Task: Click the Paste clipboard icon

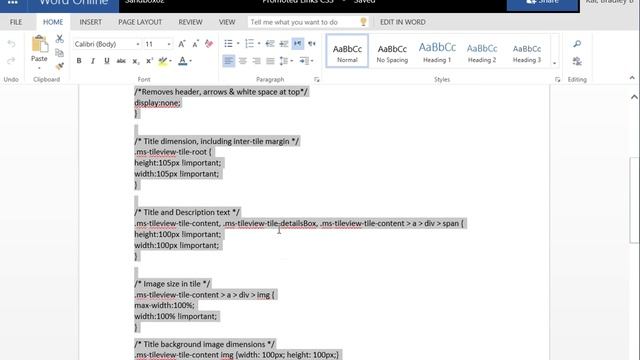Action: 40,44
